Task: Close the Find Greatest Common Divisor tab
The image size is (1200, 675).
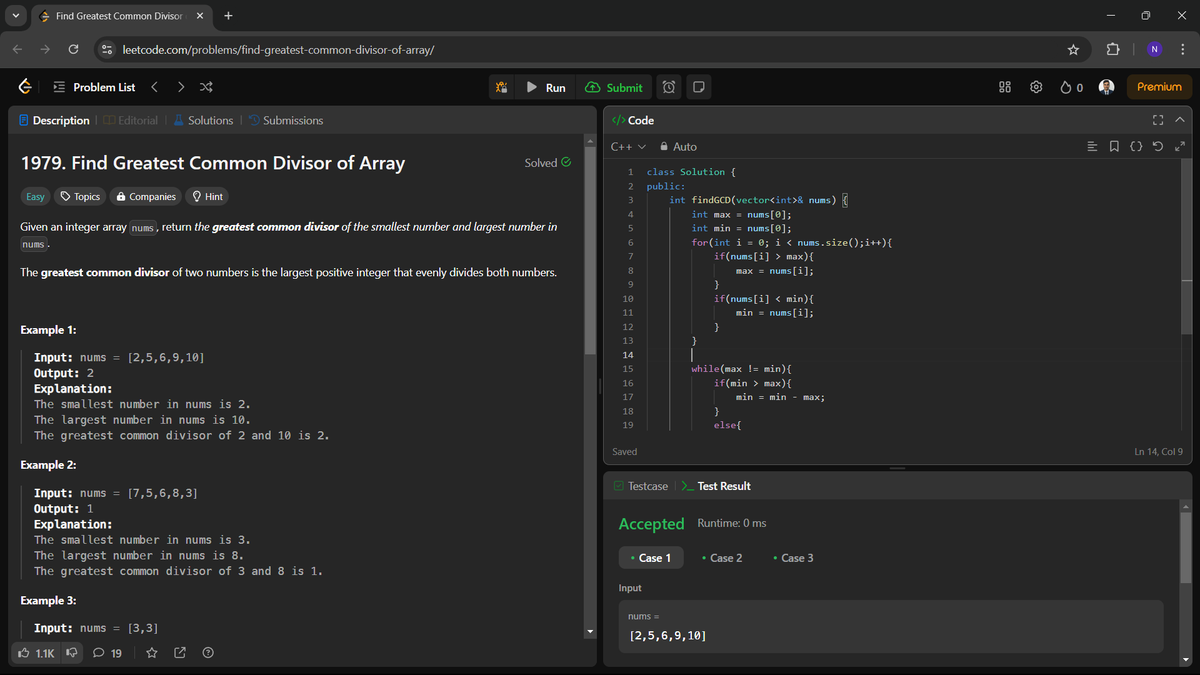Action: pyautogui.click(x=199, y=16)
